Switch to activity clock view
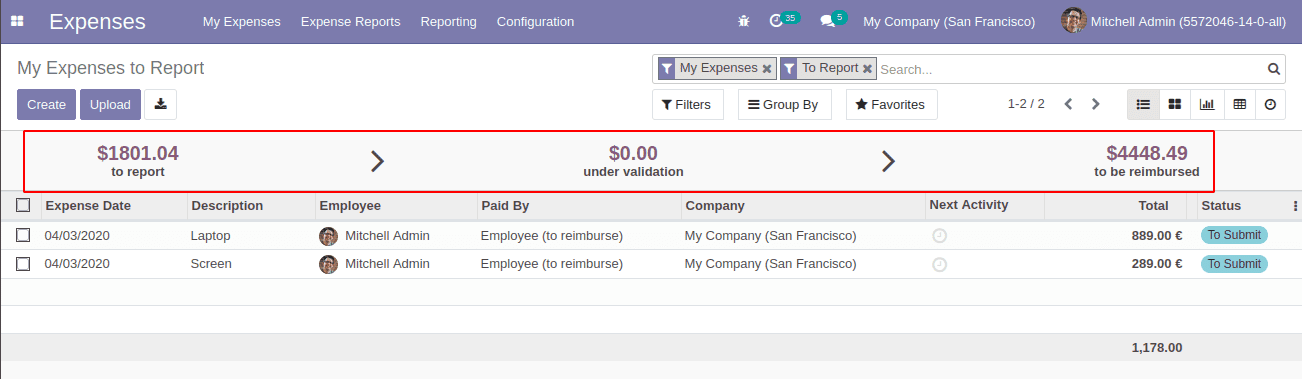 click(1270, 104)
